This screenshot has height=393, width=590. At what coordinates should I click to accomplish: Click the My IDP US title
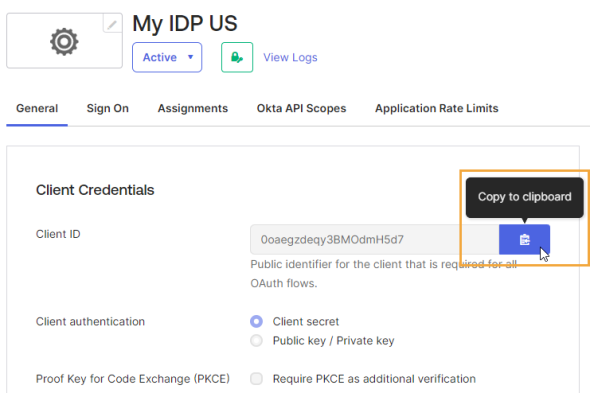click(x=185, y=23)
